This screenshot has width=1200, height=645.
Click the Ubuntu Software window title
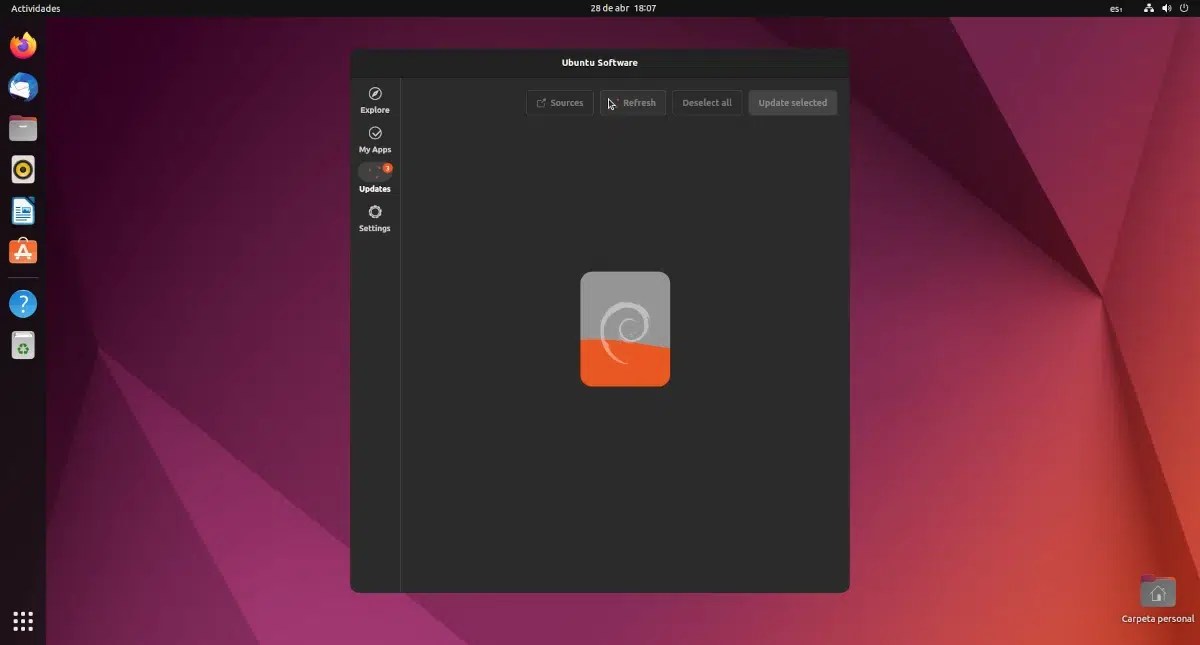tap(599, 63)
